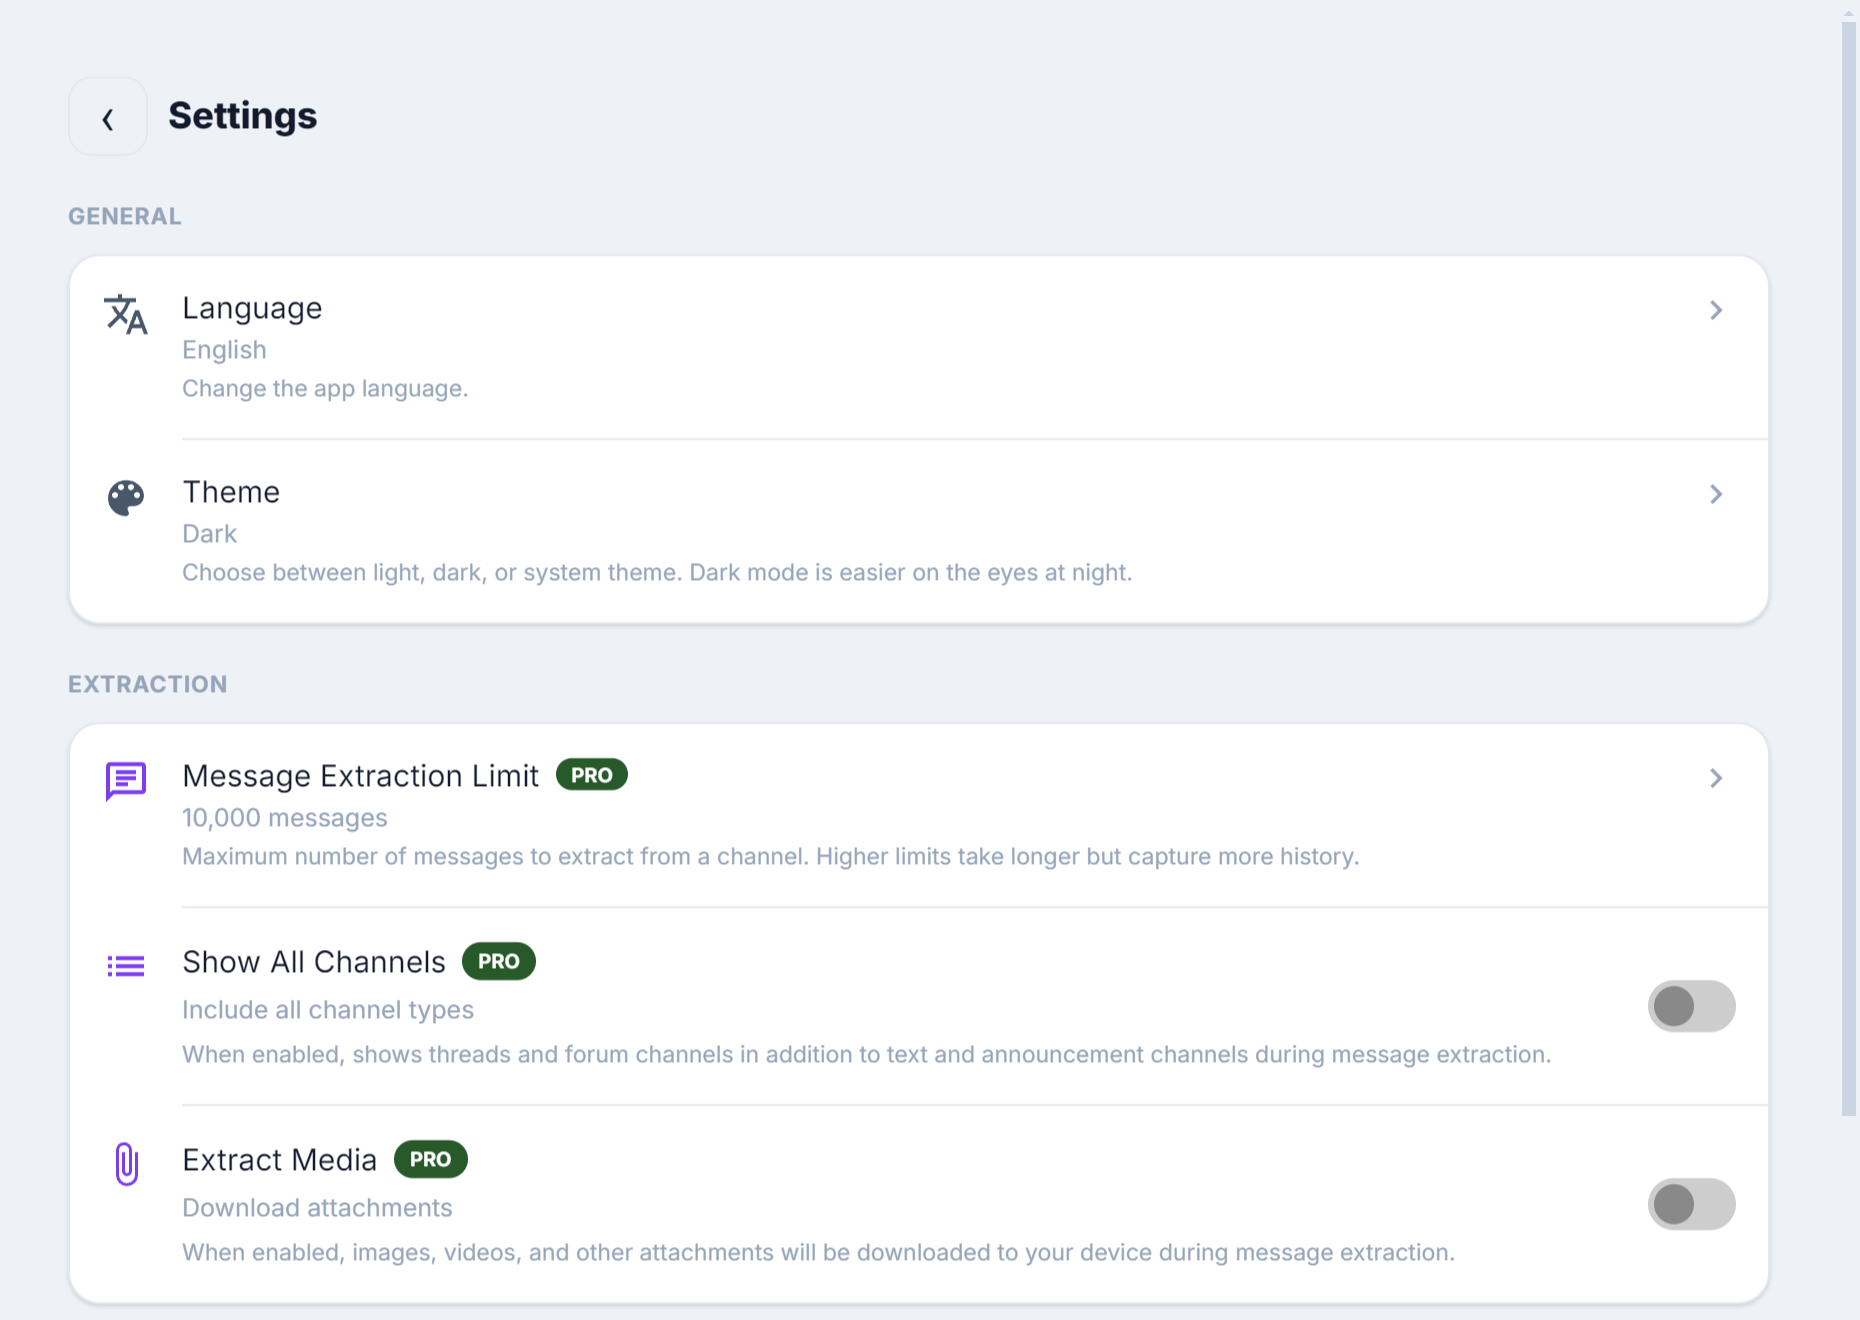Click the Extract Media paperclip icon
Image resolution: width=1860 pixels, height=1320 pixels.
[x=126, y=1164]
